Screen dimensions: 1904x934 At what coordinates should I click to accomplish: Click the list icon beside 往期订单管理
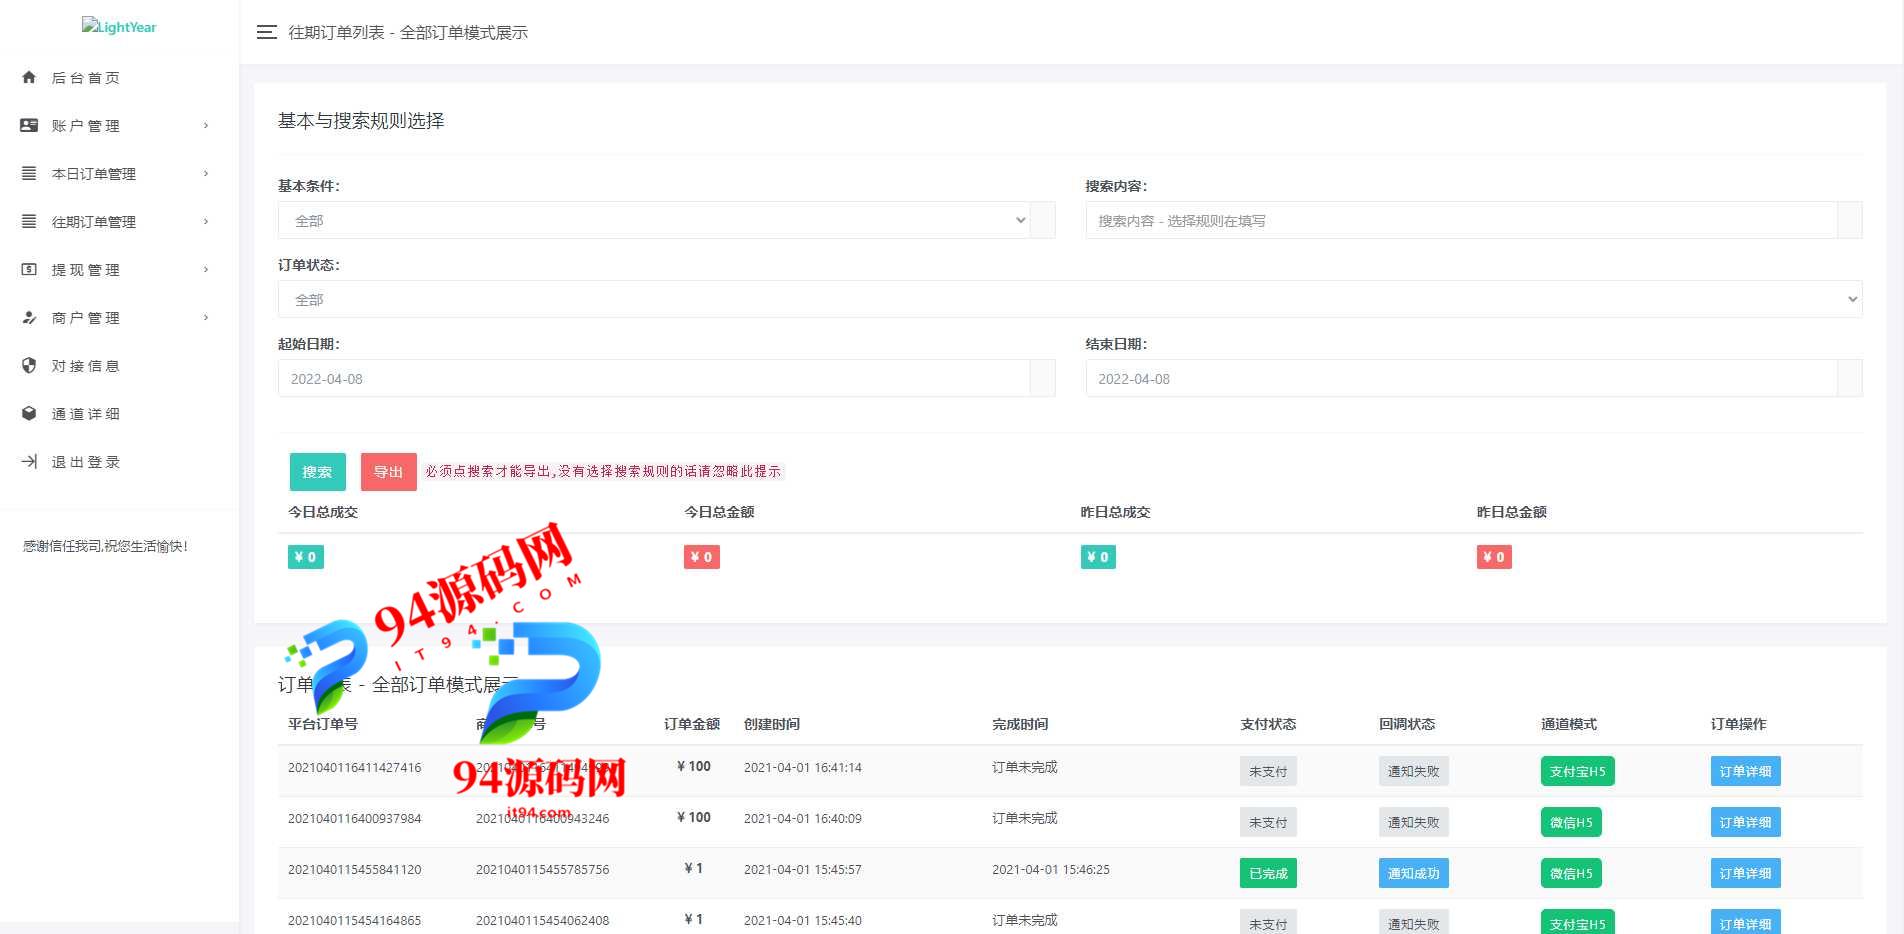click(x=29, y=221)
